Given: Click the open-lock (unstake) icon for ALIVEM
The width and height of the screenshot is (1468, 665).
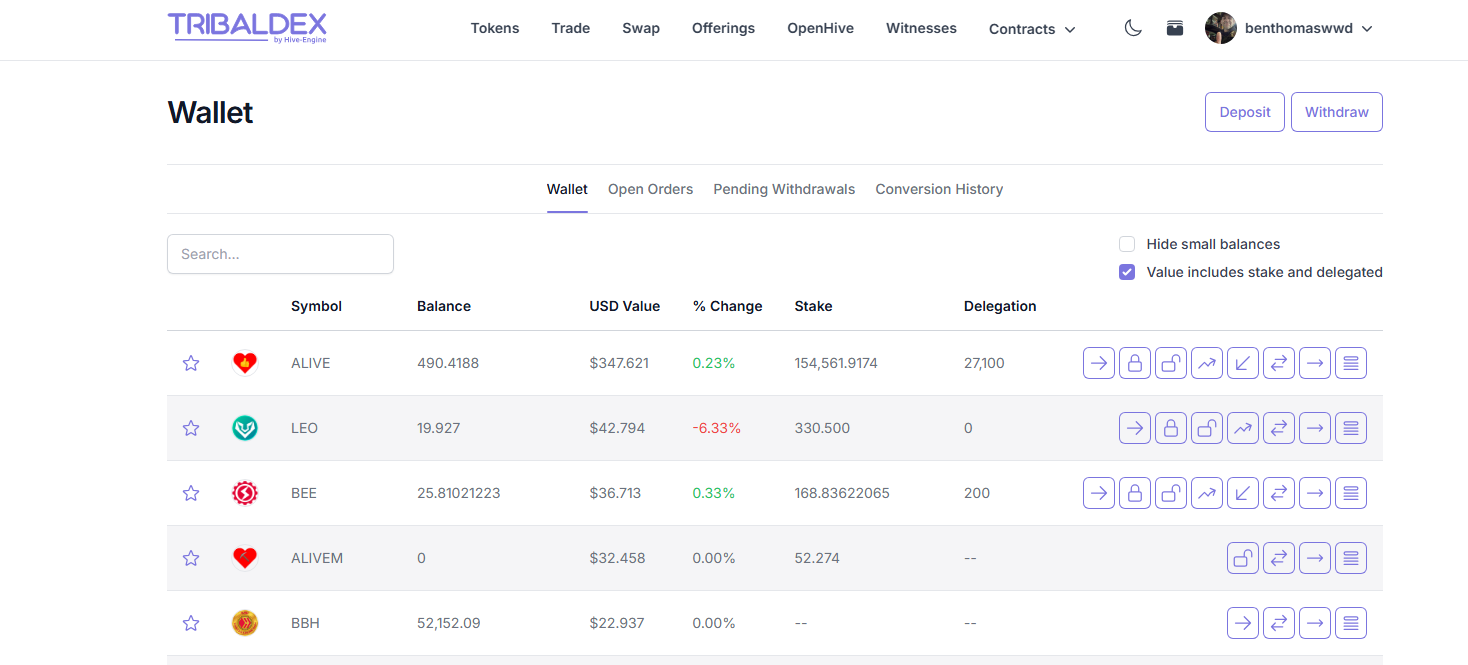Looking at the screenshot, I should (x=1243, y=558).
